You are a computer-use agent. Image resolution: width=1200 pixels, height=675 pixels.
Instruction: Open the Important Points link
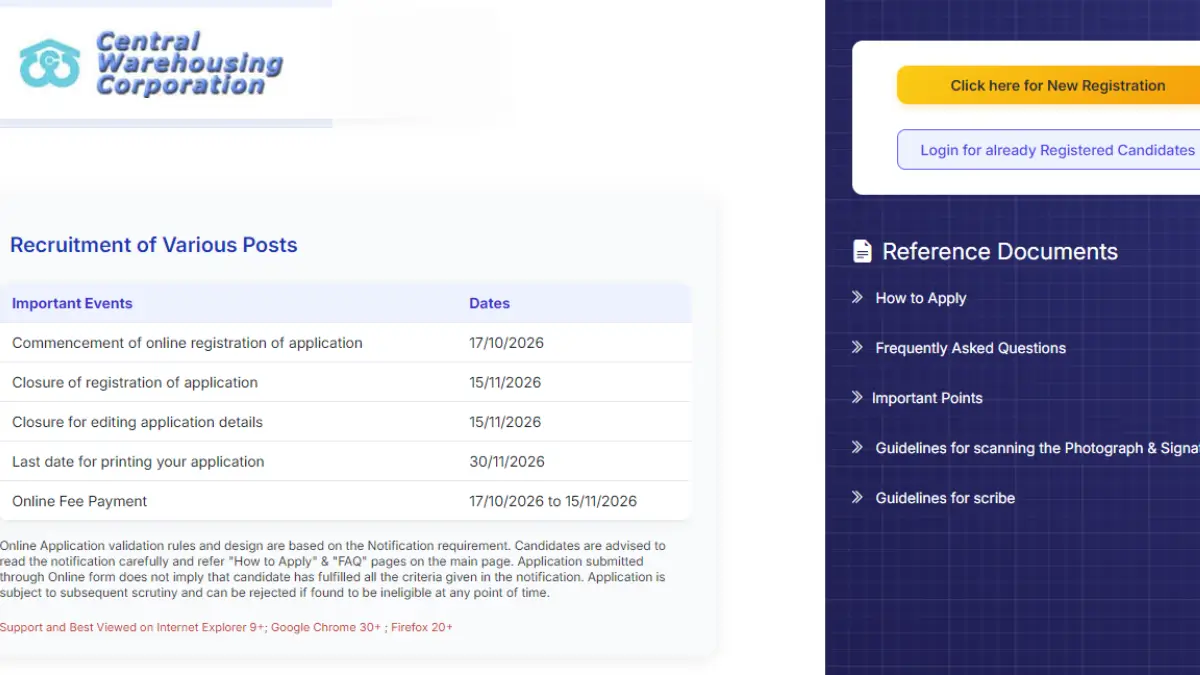pyautogui.click(x=927, y=398)
